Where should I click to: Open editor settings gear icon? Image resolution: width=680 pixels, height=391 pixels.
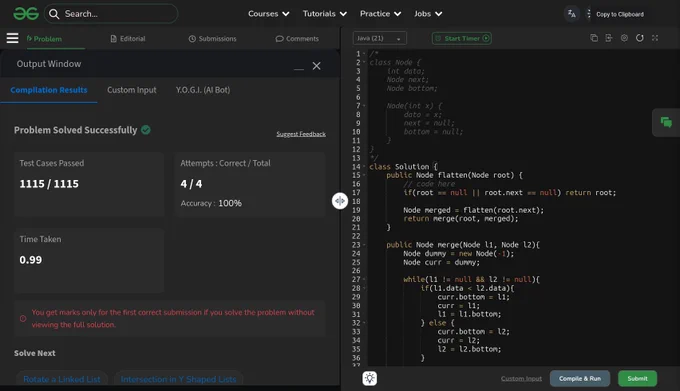point(624,38)
